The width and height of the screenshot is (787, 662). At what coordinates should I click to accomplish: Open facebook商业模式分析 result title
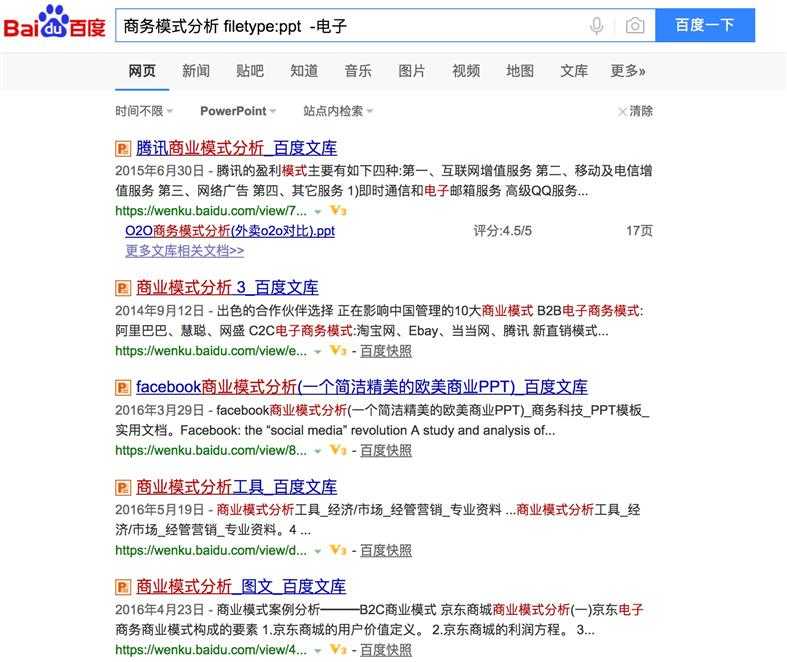[x=362, y=387]
